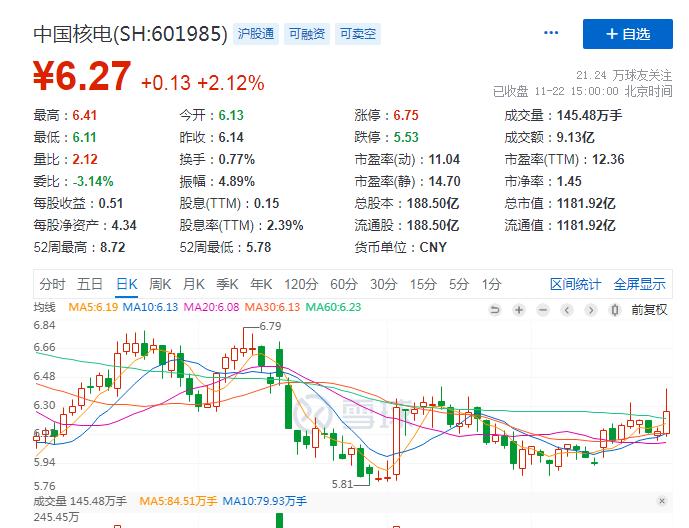Image resolution: width=689 pixels, height=528 pixels.
Task: Shift chart right with the right chevron icon
Action: (591, 310)
